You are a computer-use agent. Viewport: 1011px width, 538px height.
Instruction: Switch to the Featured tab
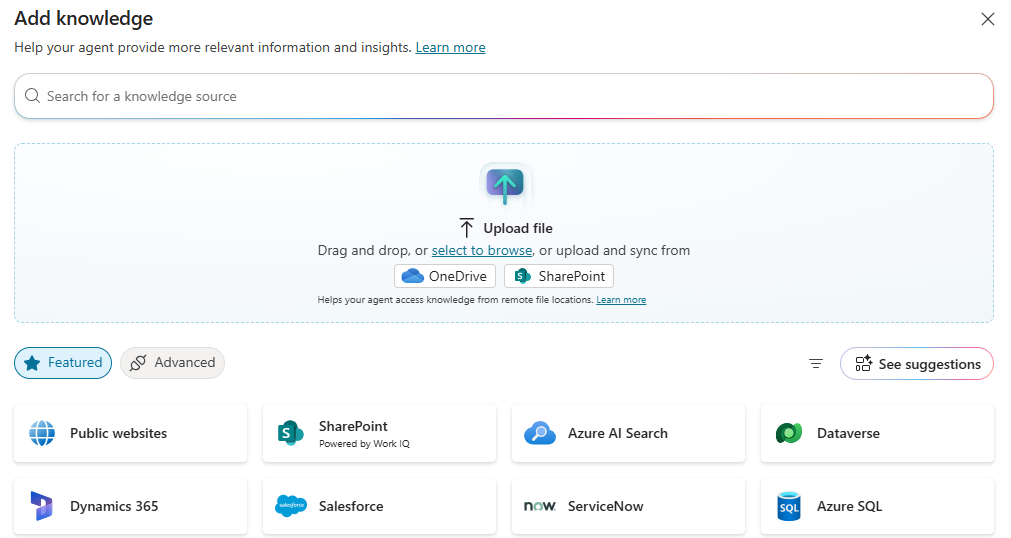[63, 363]
